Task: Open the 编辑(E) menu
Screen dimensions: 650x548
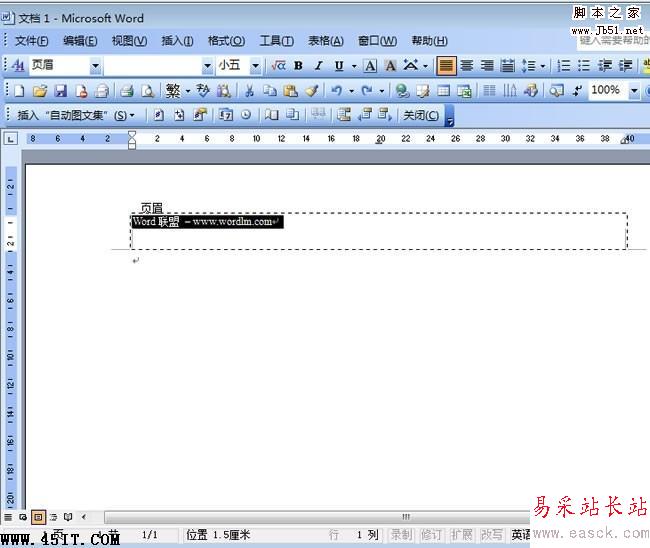Action: coord(80,41)
